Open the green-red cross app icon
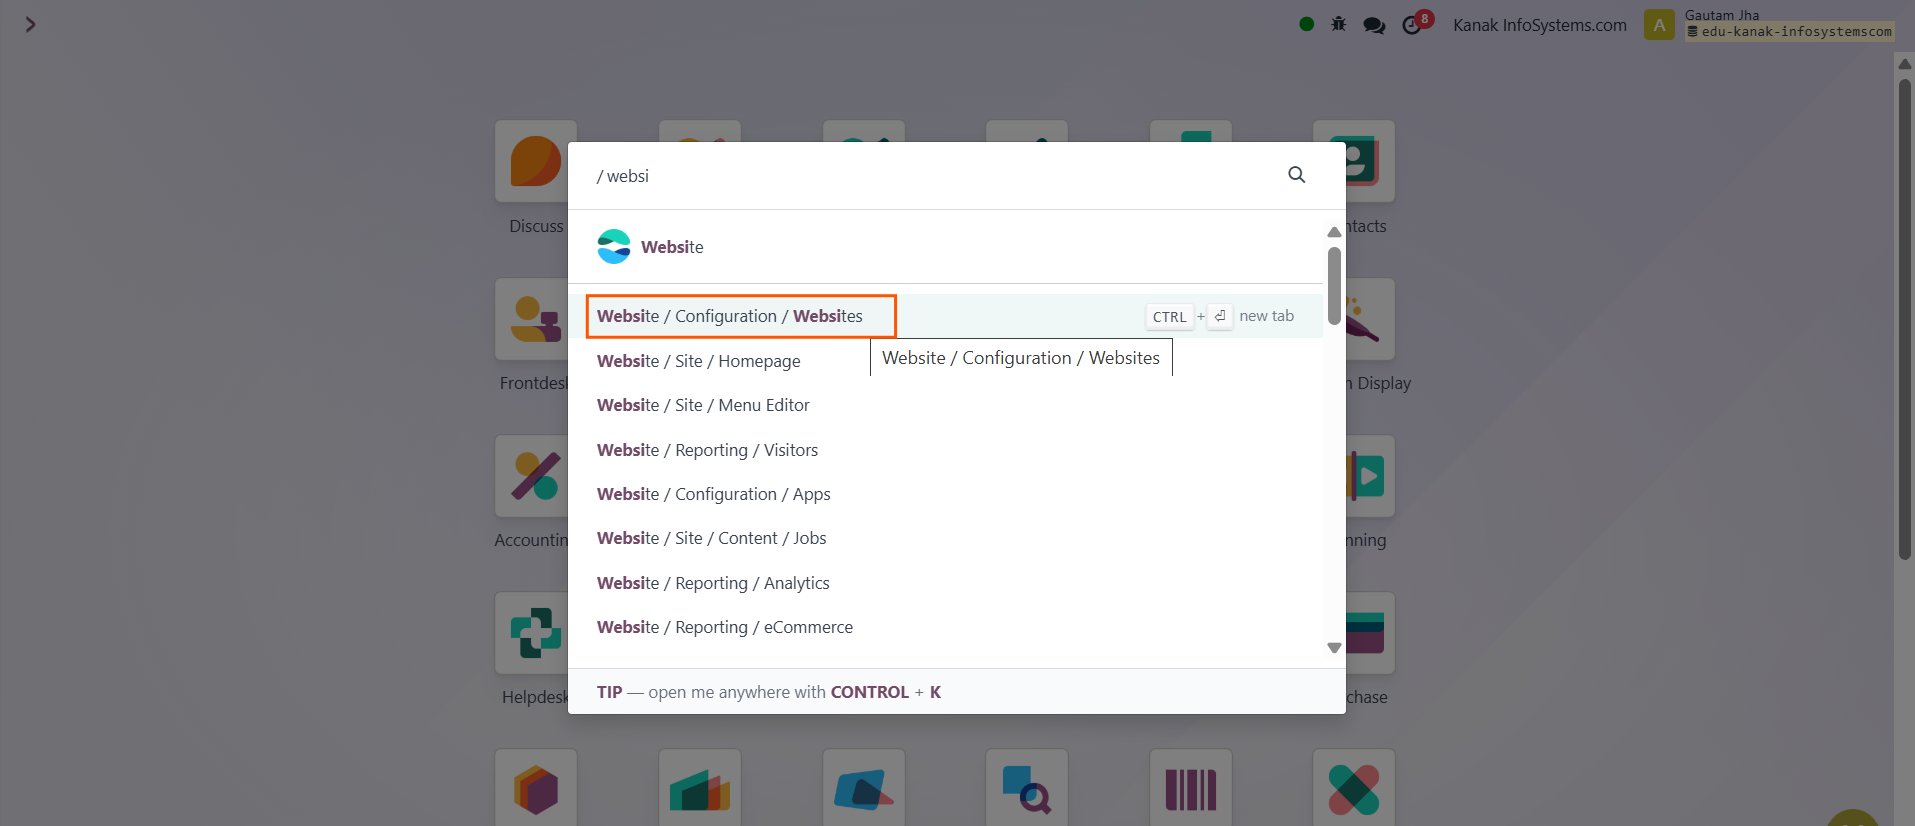The image size is (1915, 826). point(1354,790)
